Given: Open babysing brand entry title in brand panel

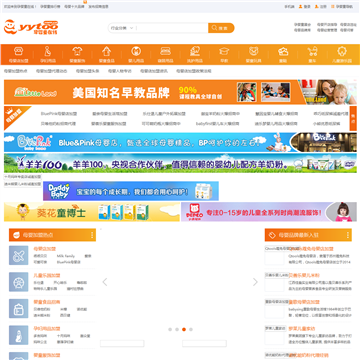Looking at the screenshot, I should tap(304, 302).
